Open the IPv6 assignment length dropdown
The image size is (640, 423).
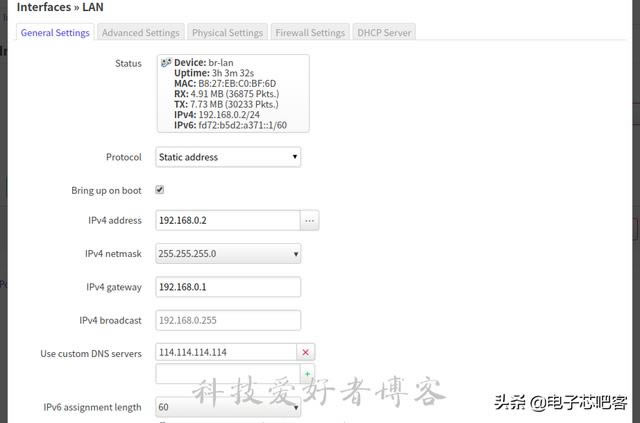(x=228, y=407)
